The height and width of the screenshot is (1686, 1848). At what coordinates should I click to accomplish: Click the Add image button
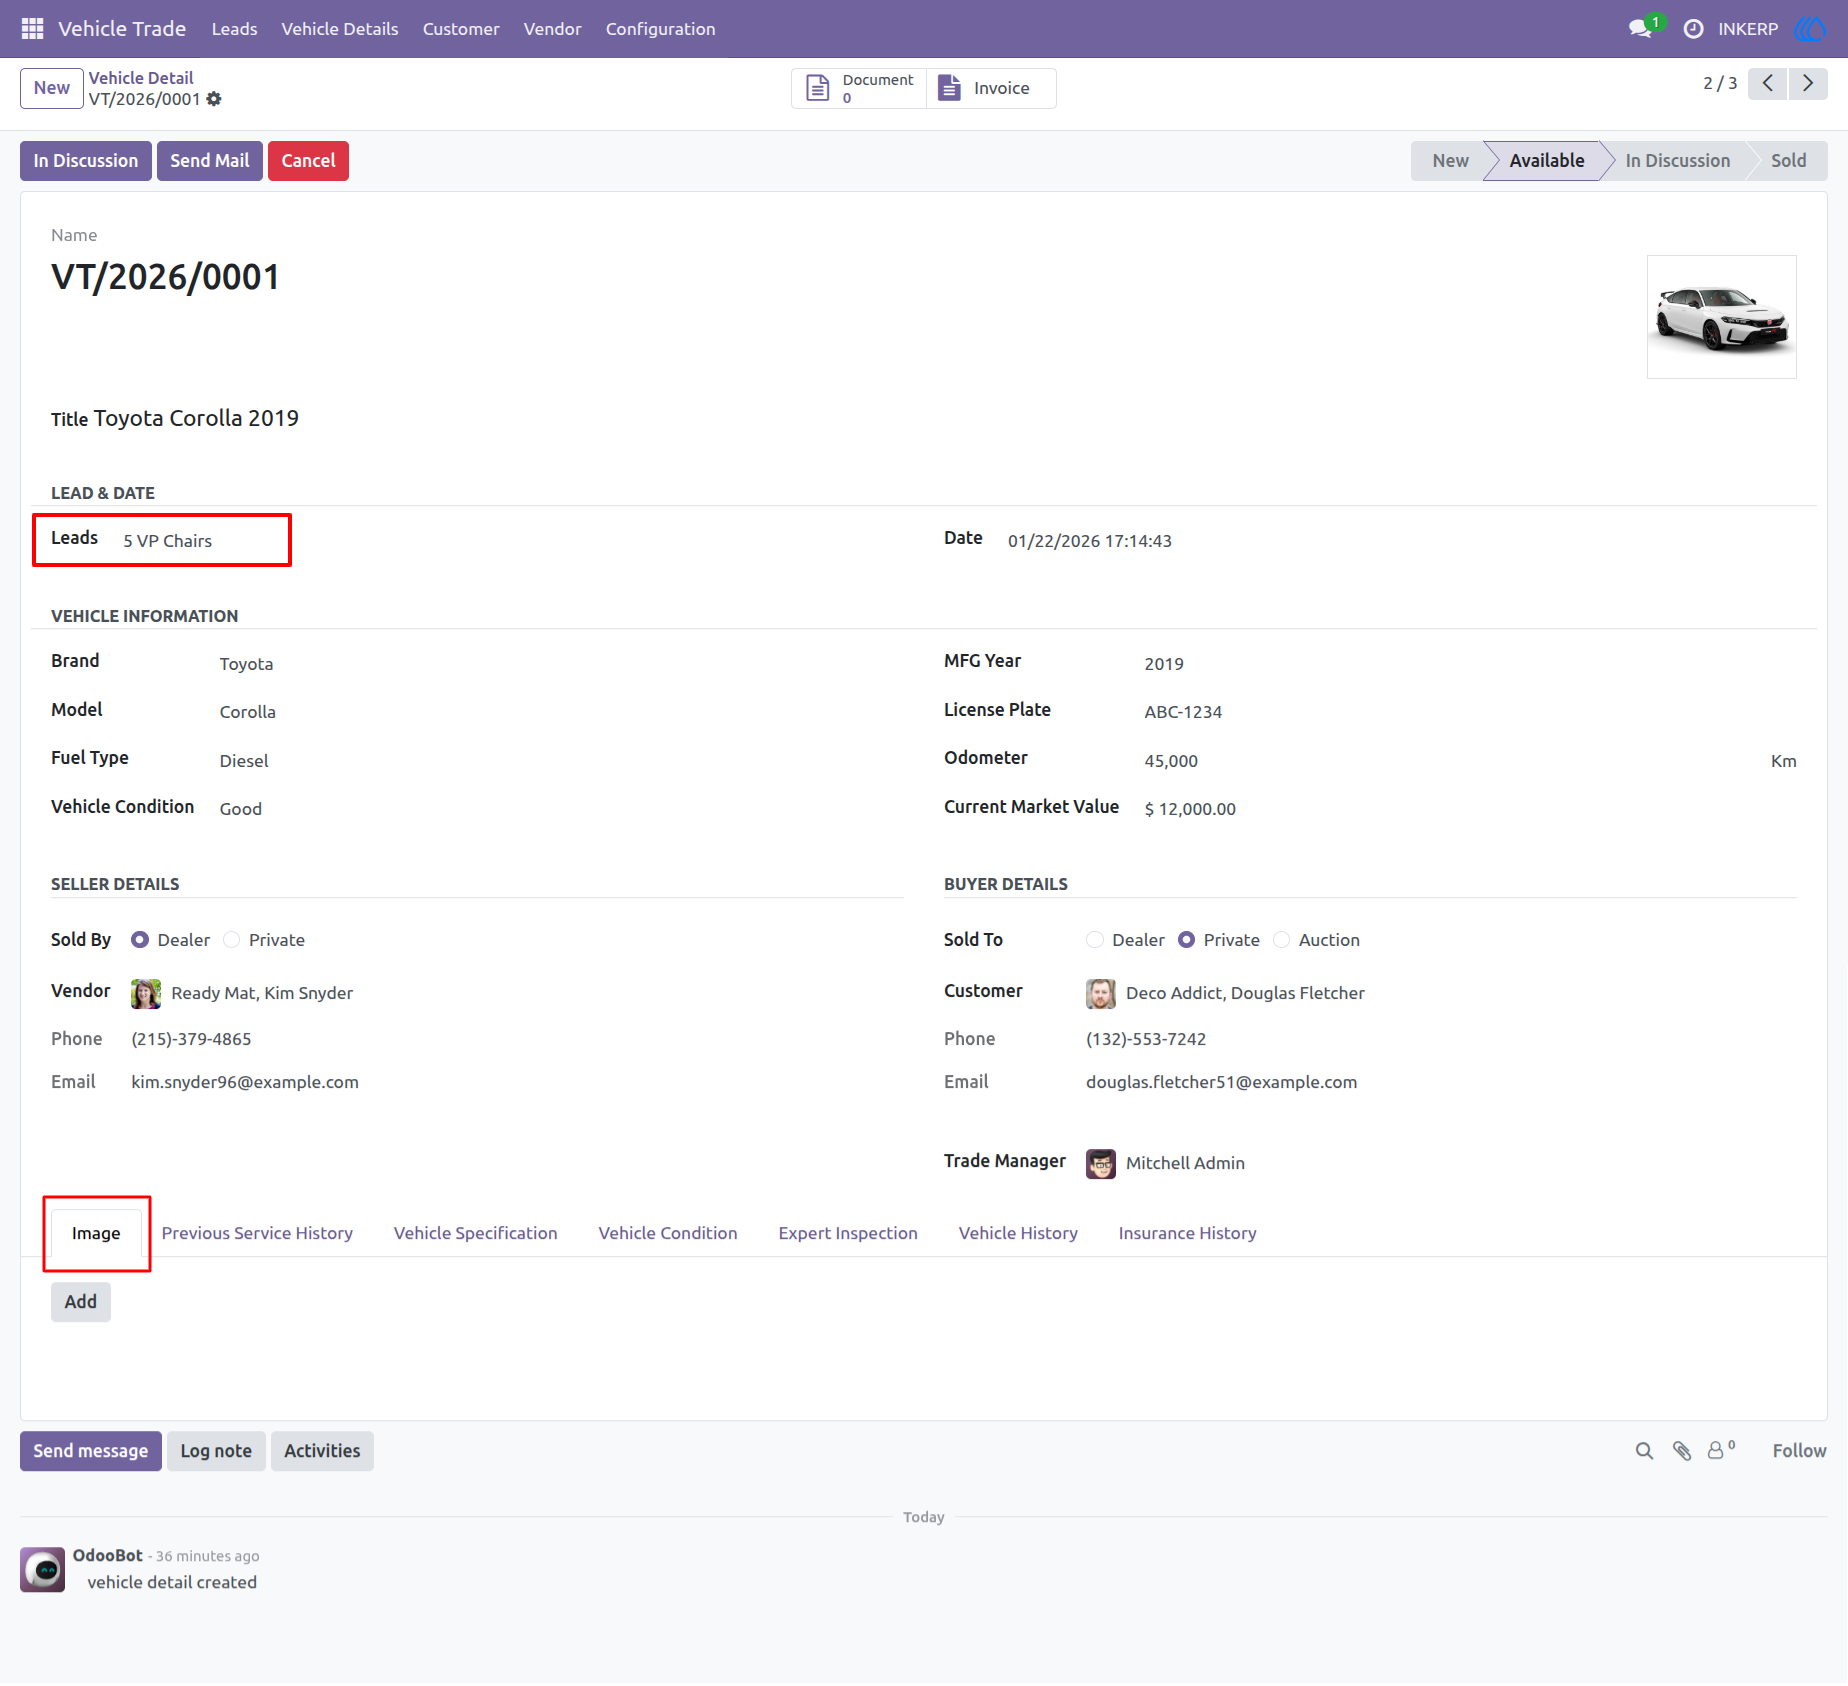coord(81,1302)
